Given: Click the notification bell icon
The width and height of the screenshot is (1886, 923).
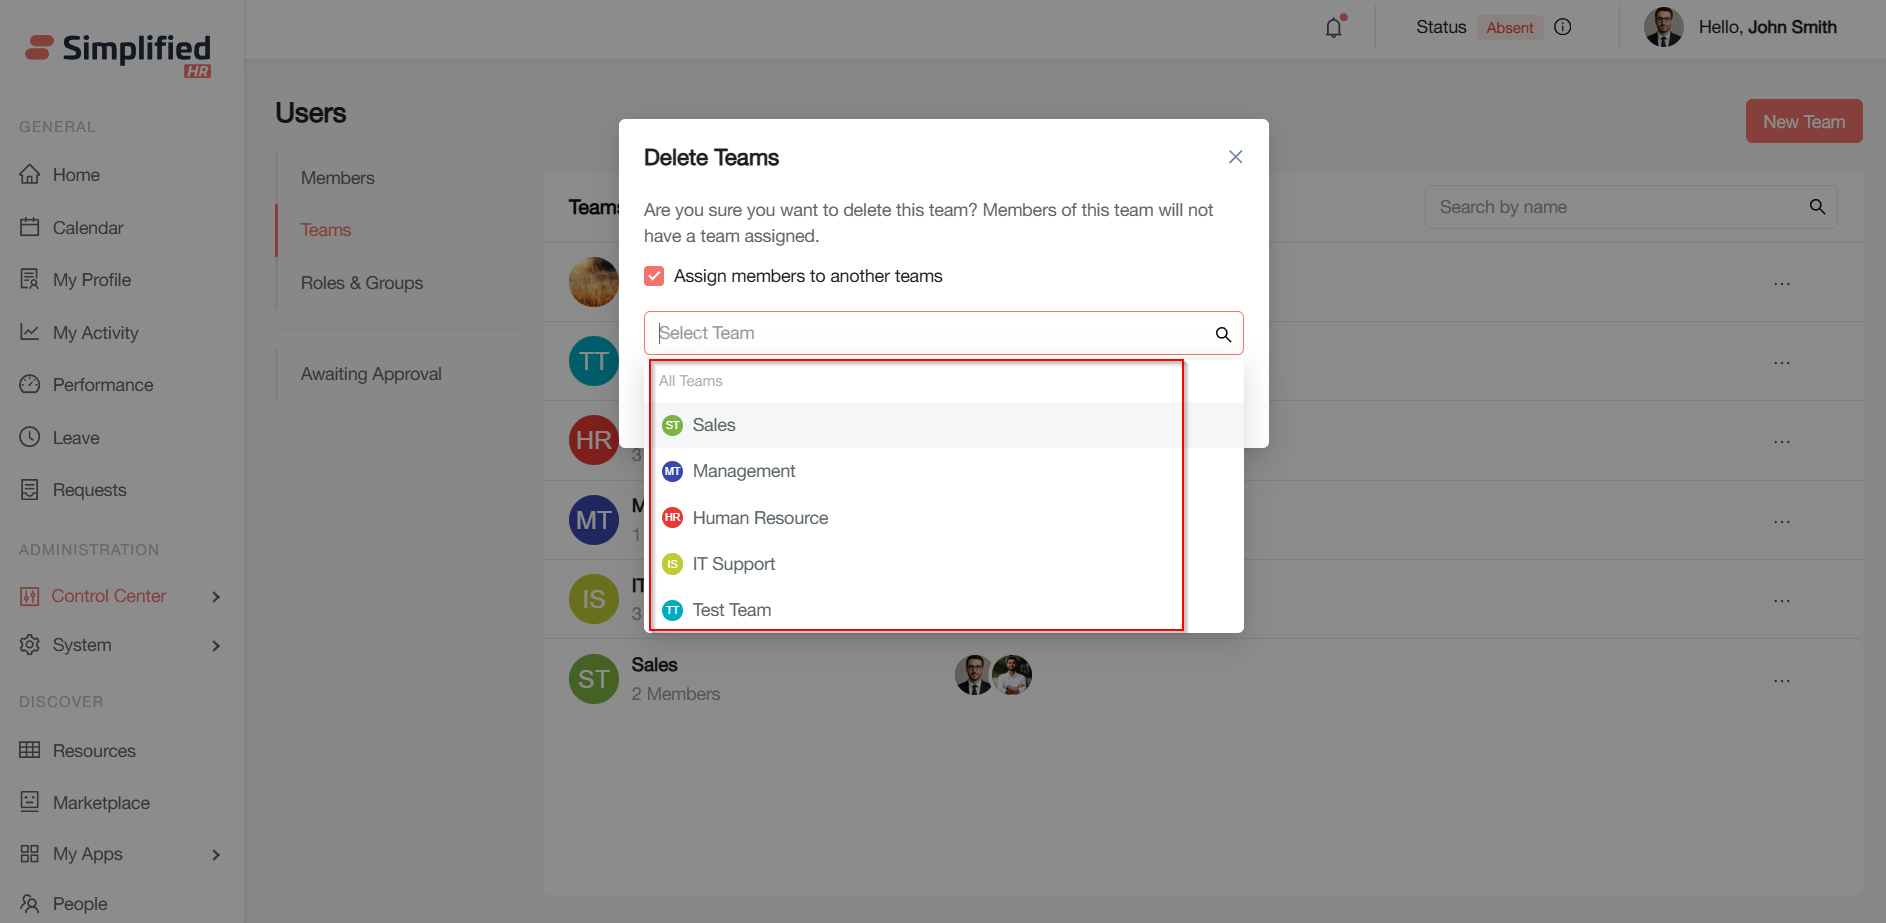Looking at the screenshot, I should point(1333,28).
